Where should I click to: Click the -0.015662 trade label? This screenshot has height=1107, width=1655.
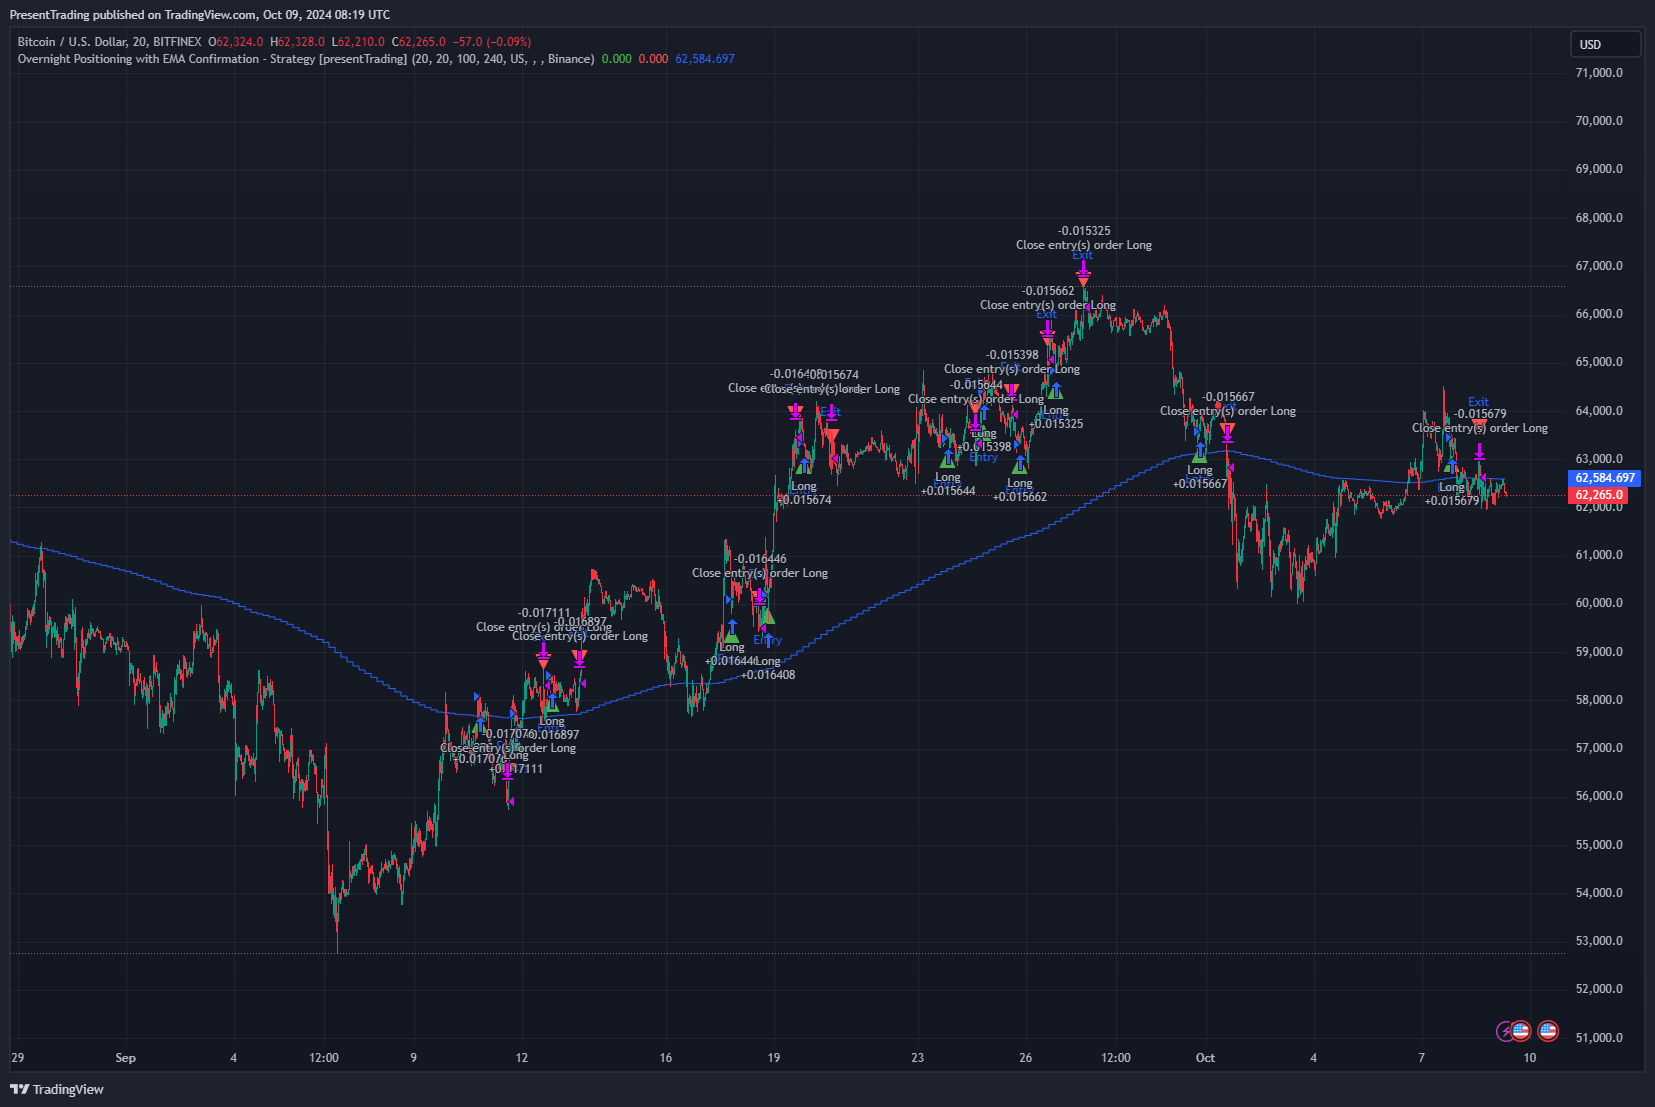1048,291
